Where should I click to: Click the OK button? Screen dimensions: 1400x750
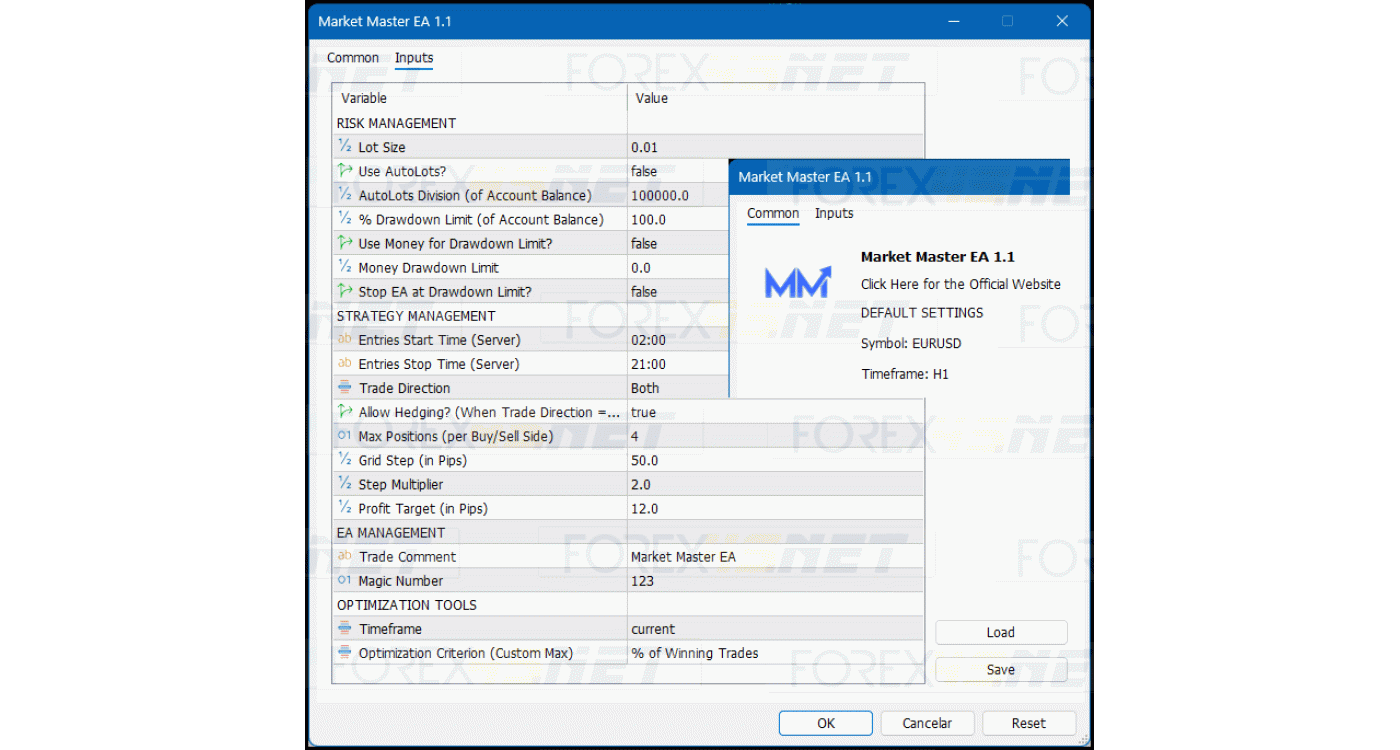826,723
